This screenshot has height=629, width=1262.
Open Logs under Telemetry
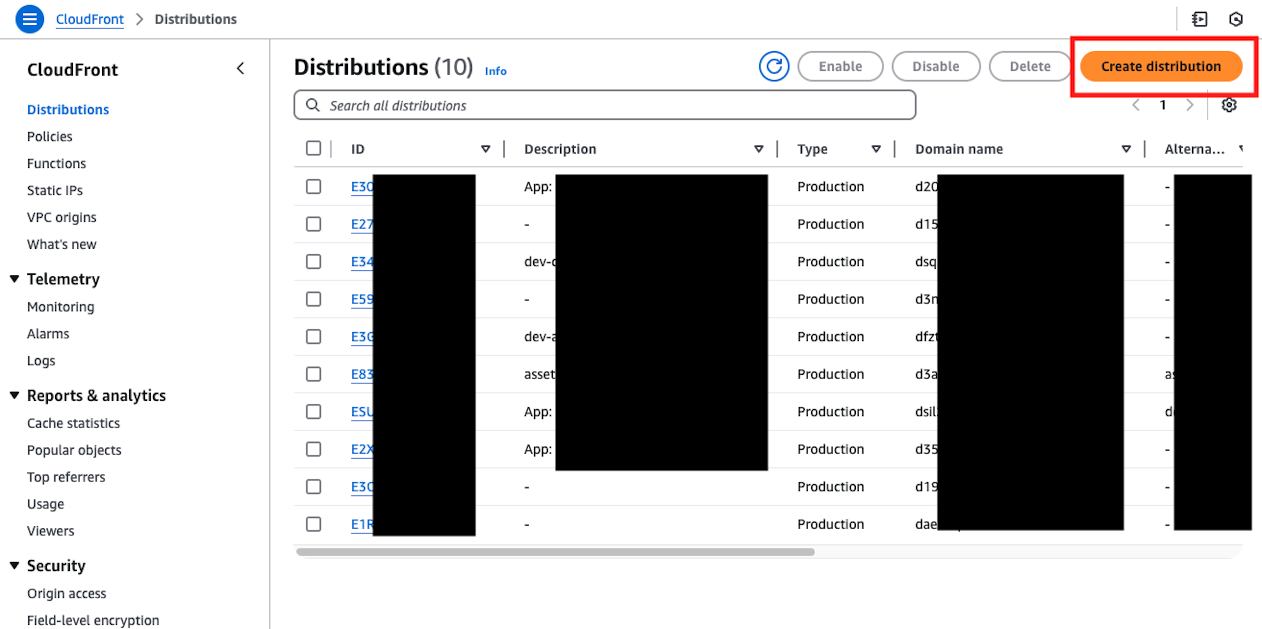pyautogui.click(x=41, y=361)
